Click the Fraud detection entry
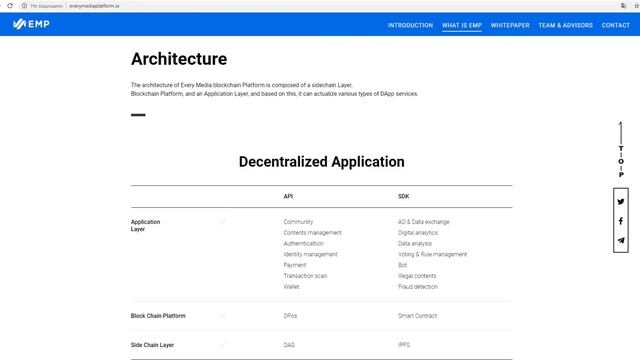The image size is (640, 360). tap(418, 287)
